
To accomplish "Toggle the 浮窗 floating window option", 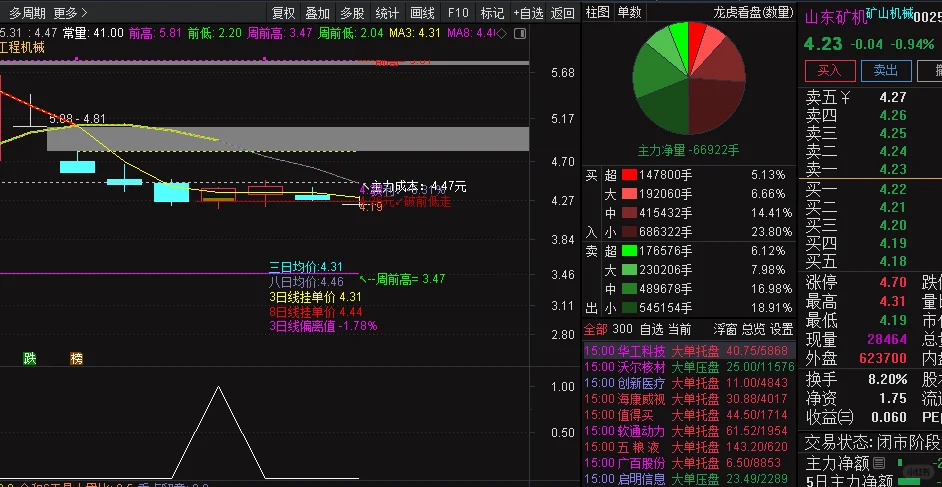I will tap(725, 329).
